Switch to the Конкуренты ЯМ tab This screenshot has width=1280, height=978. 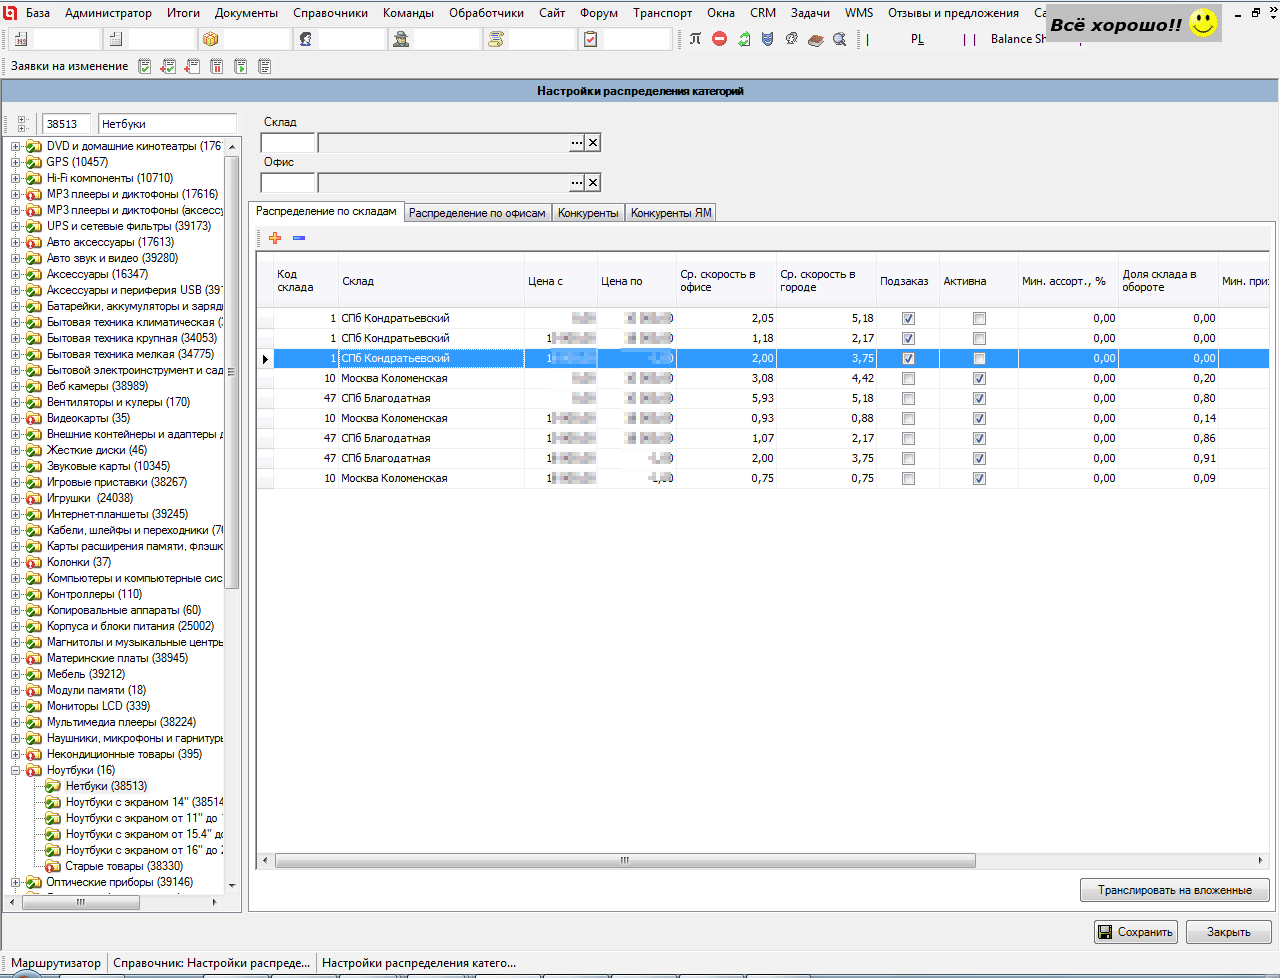coord(671,213)
